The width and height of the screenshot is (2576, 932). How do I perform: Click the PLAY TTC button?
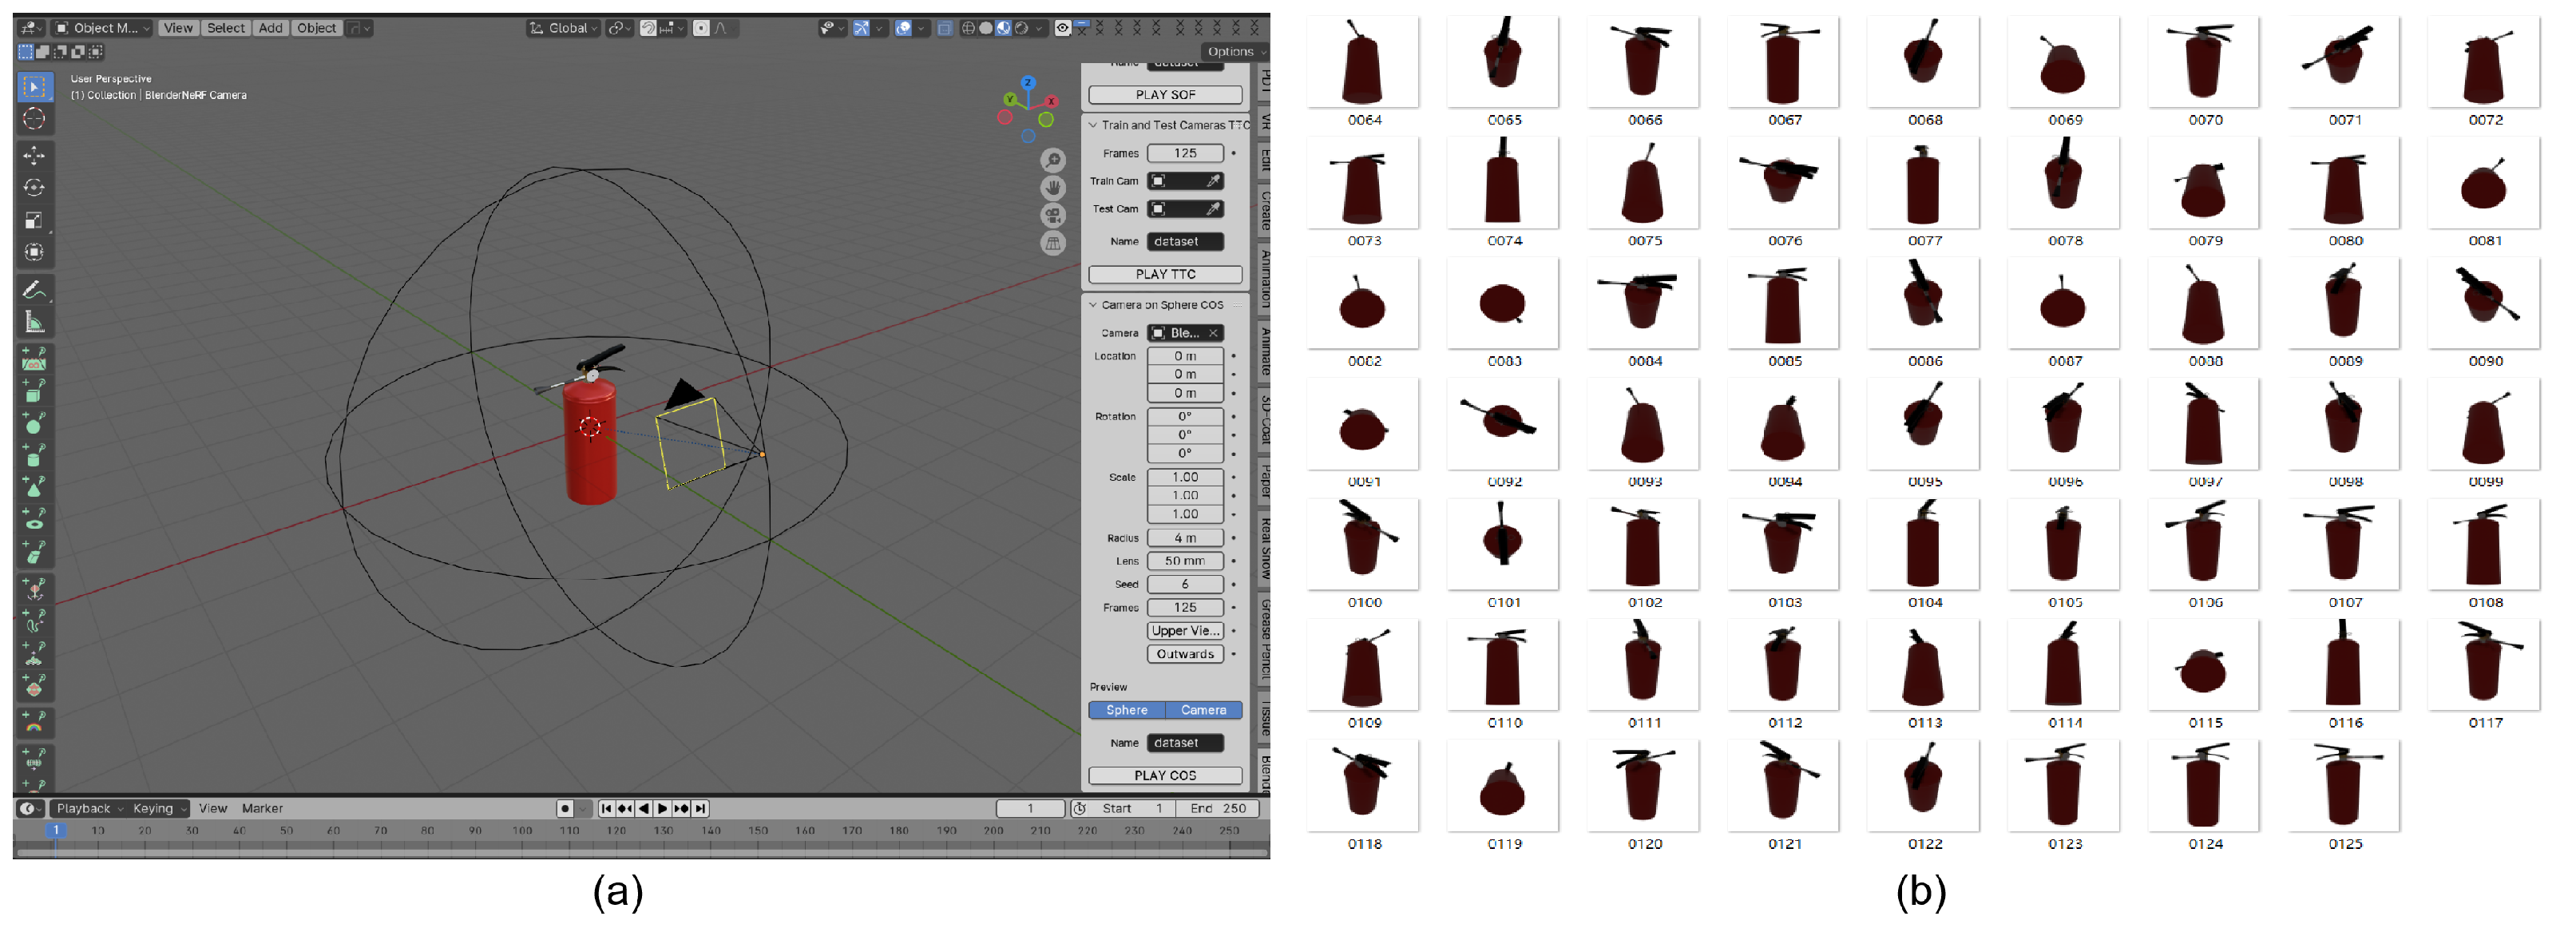(1165, 274)
